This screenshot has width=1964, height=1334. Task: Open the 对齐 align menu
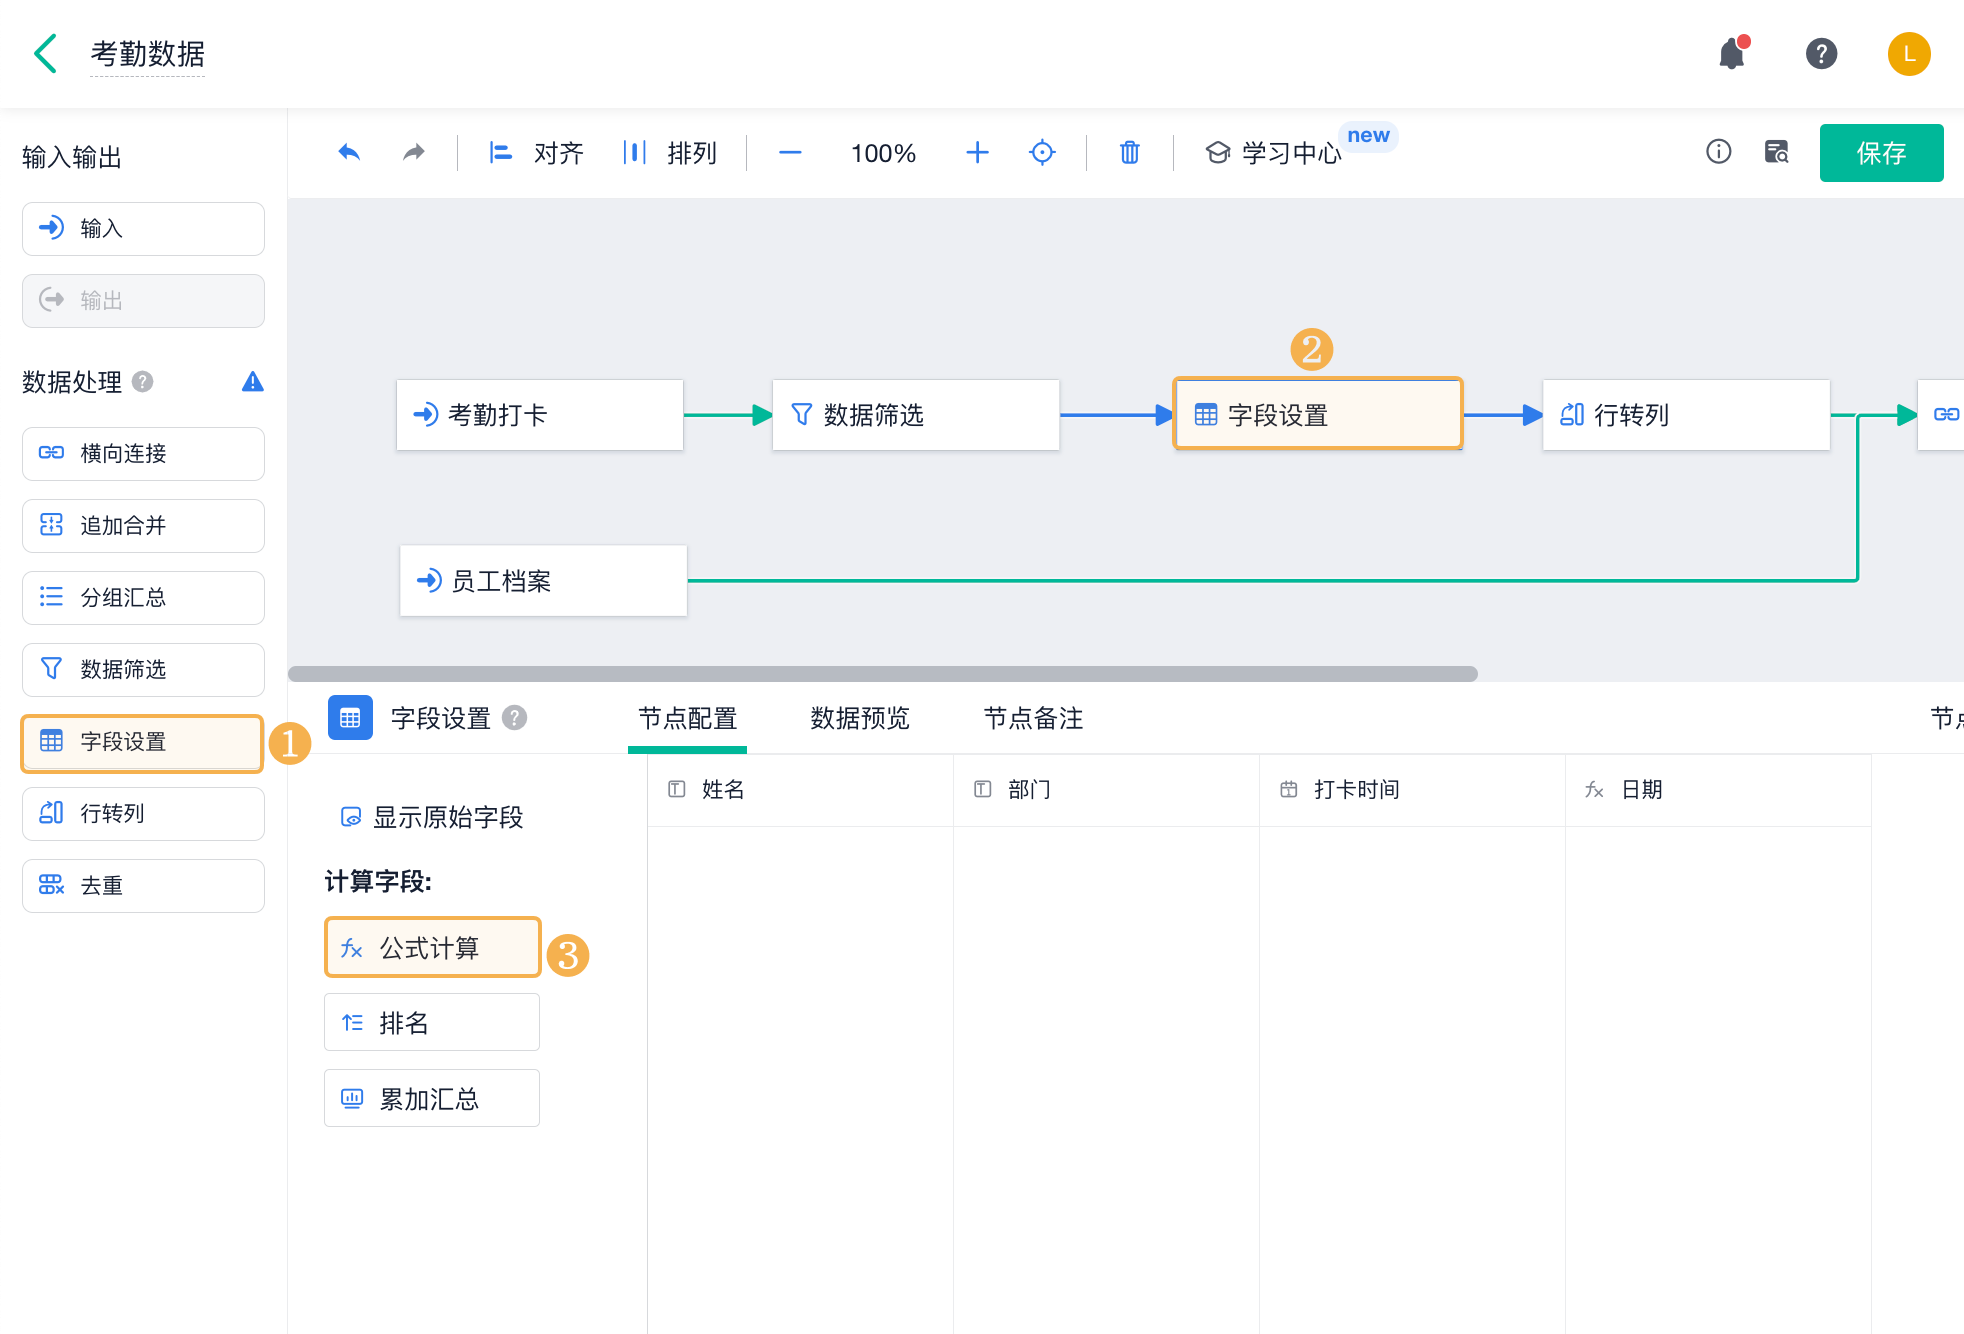[x=535, y=153]
